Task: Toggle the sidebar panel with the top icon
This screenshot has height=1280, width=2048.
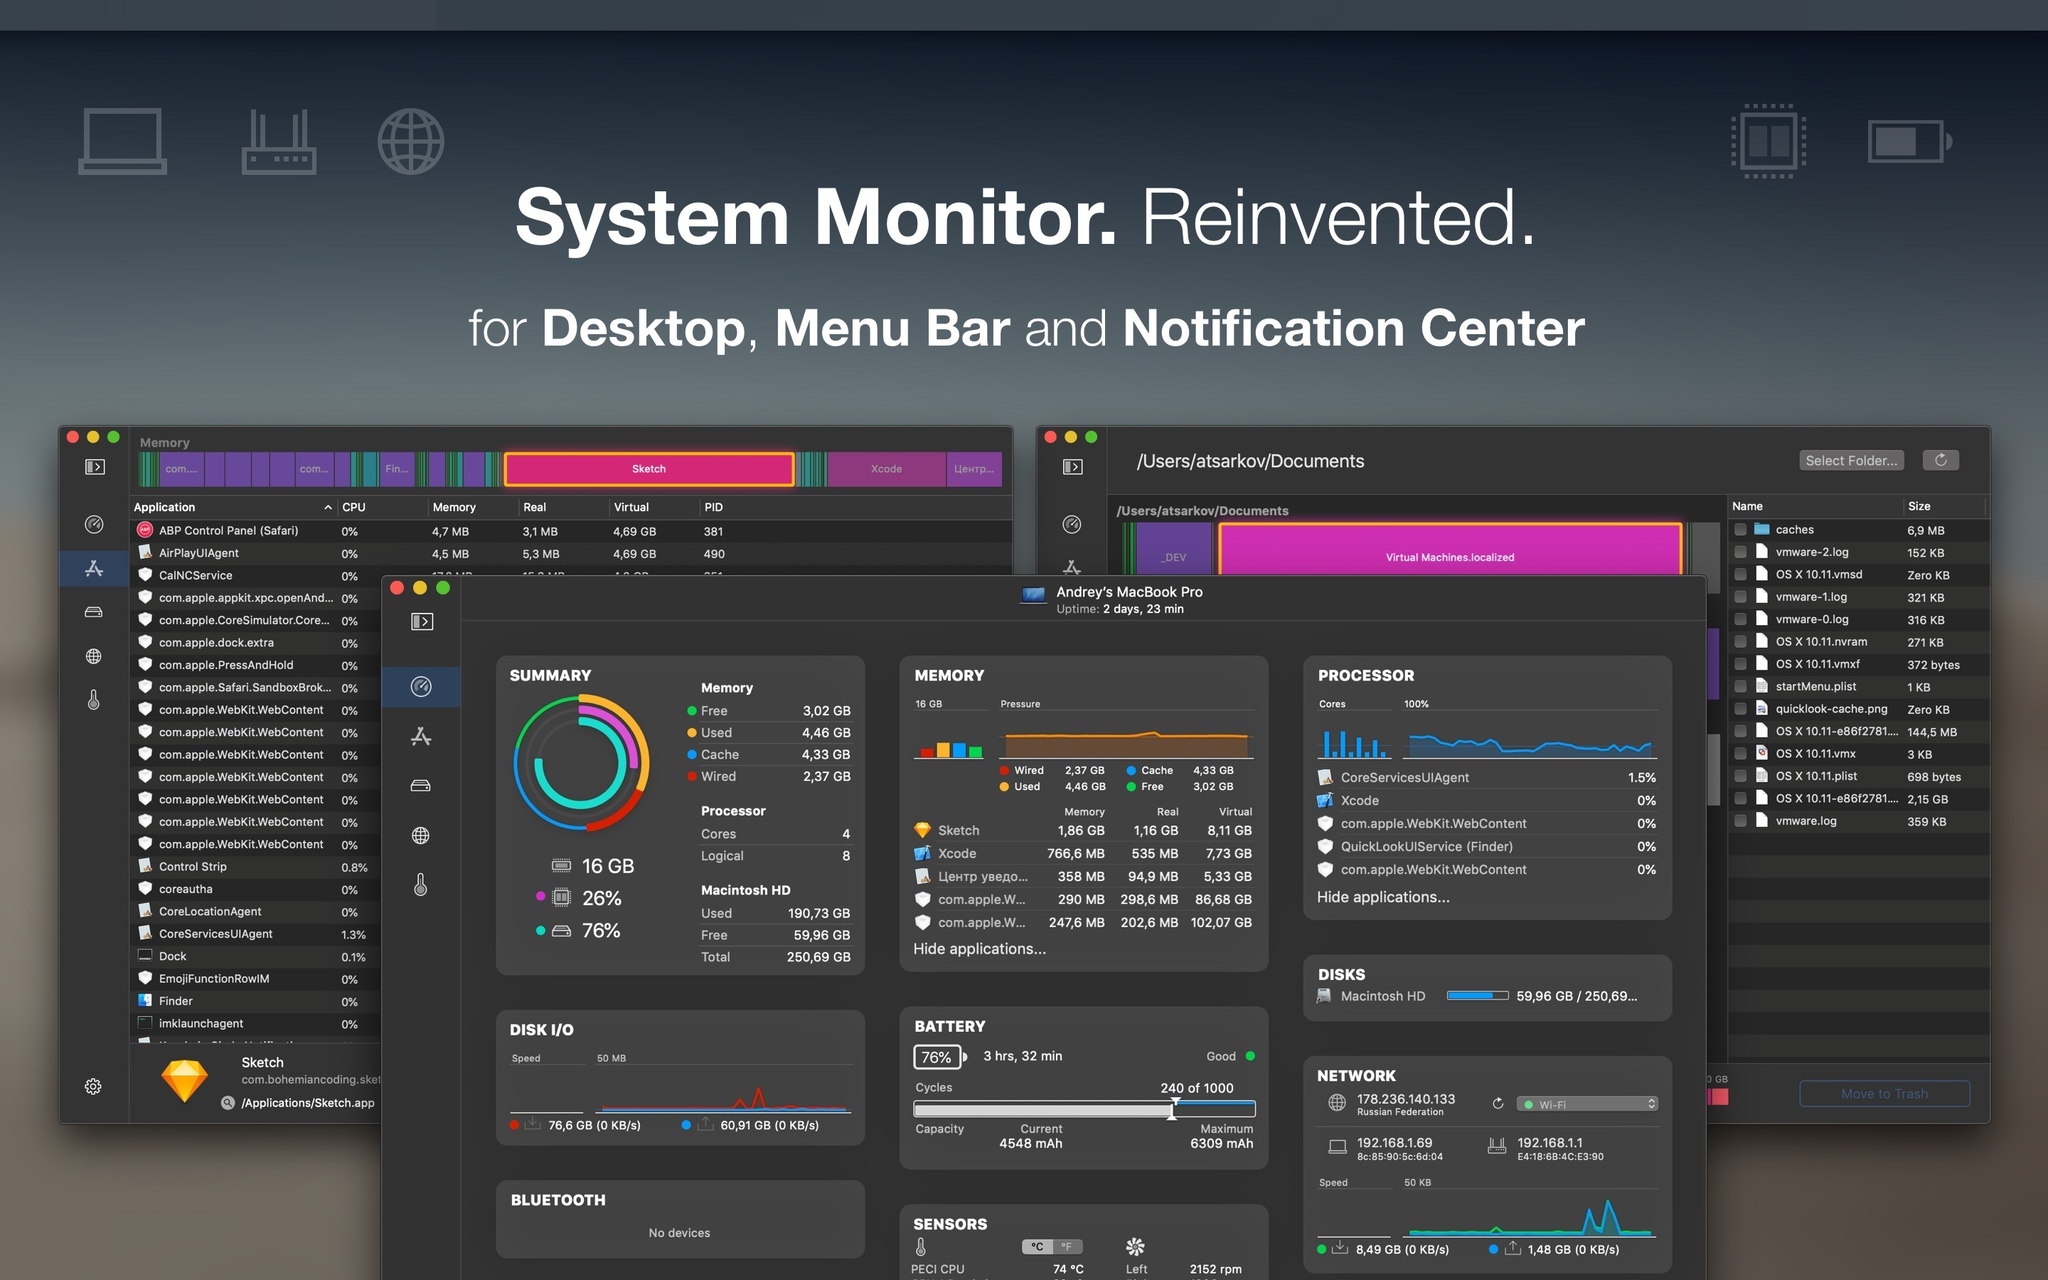Action: [x=421, y=621]
